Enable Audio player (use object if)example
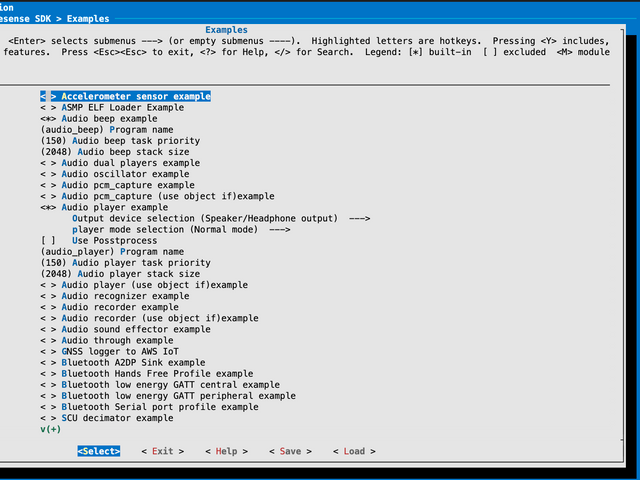 pyautogui.click(x=144, y=285)
